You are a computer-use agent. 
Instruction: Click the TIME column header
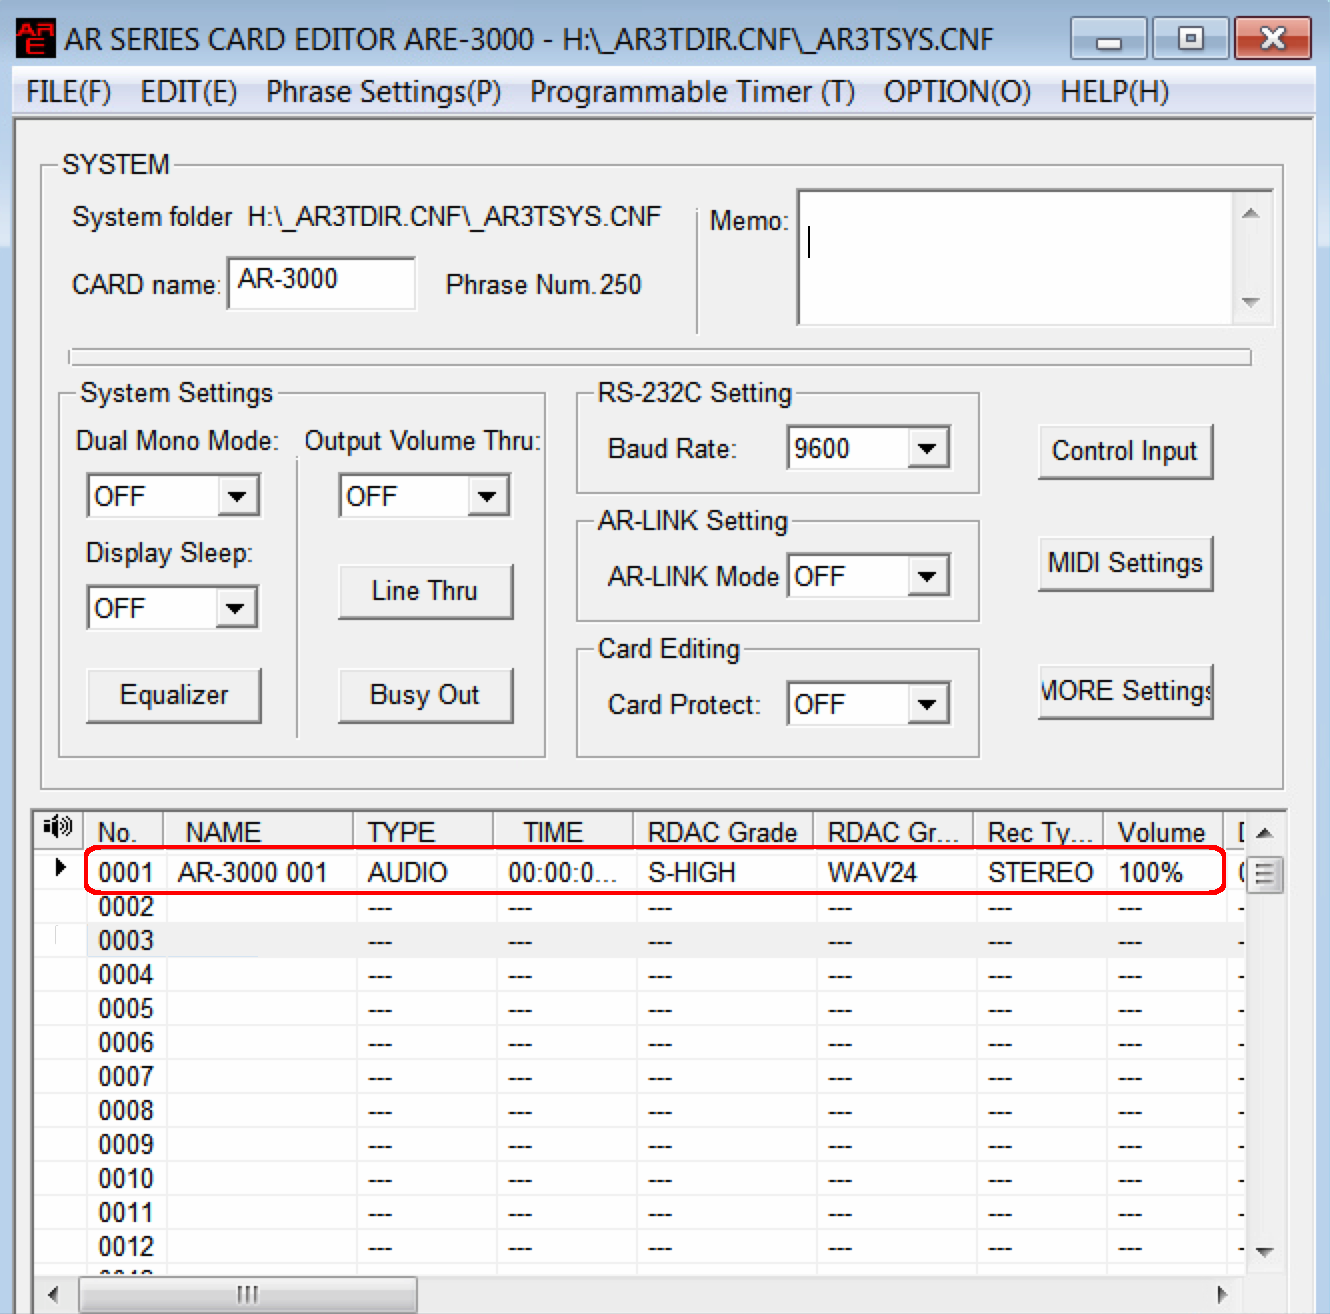(x=563, y=832)
